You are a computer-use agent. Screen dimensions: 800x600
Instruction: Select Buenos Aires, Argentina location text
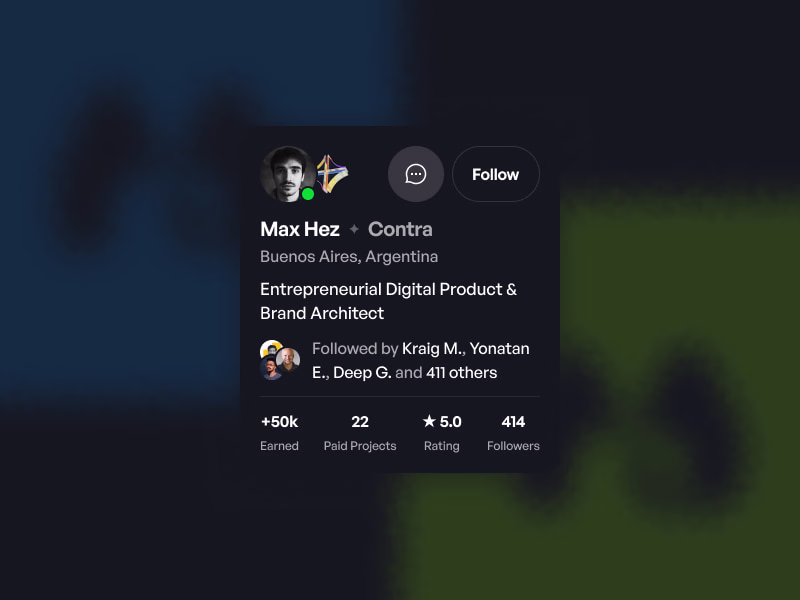[x=349, y=257]
